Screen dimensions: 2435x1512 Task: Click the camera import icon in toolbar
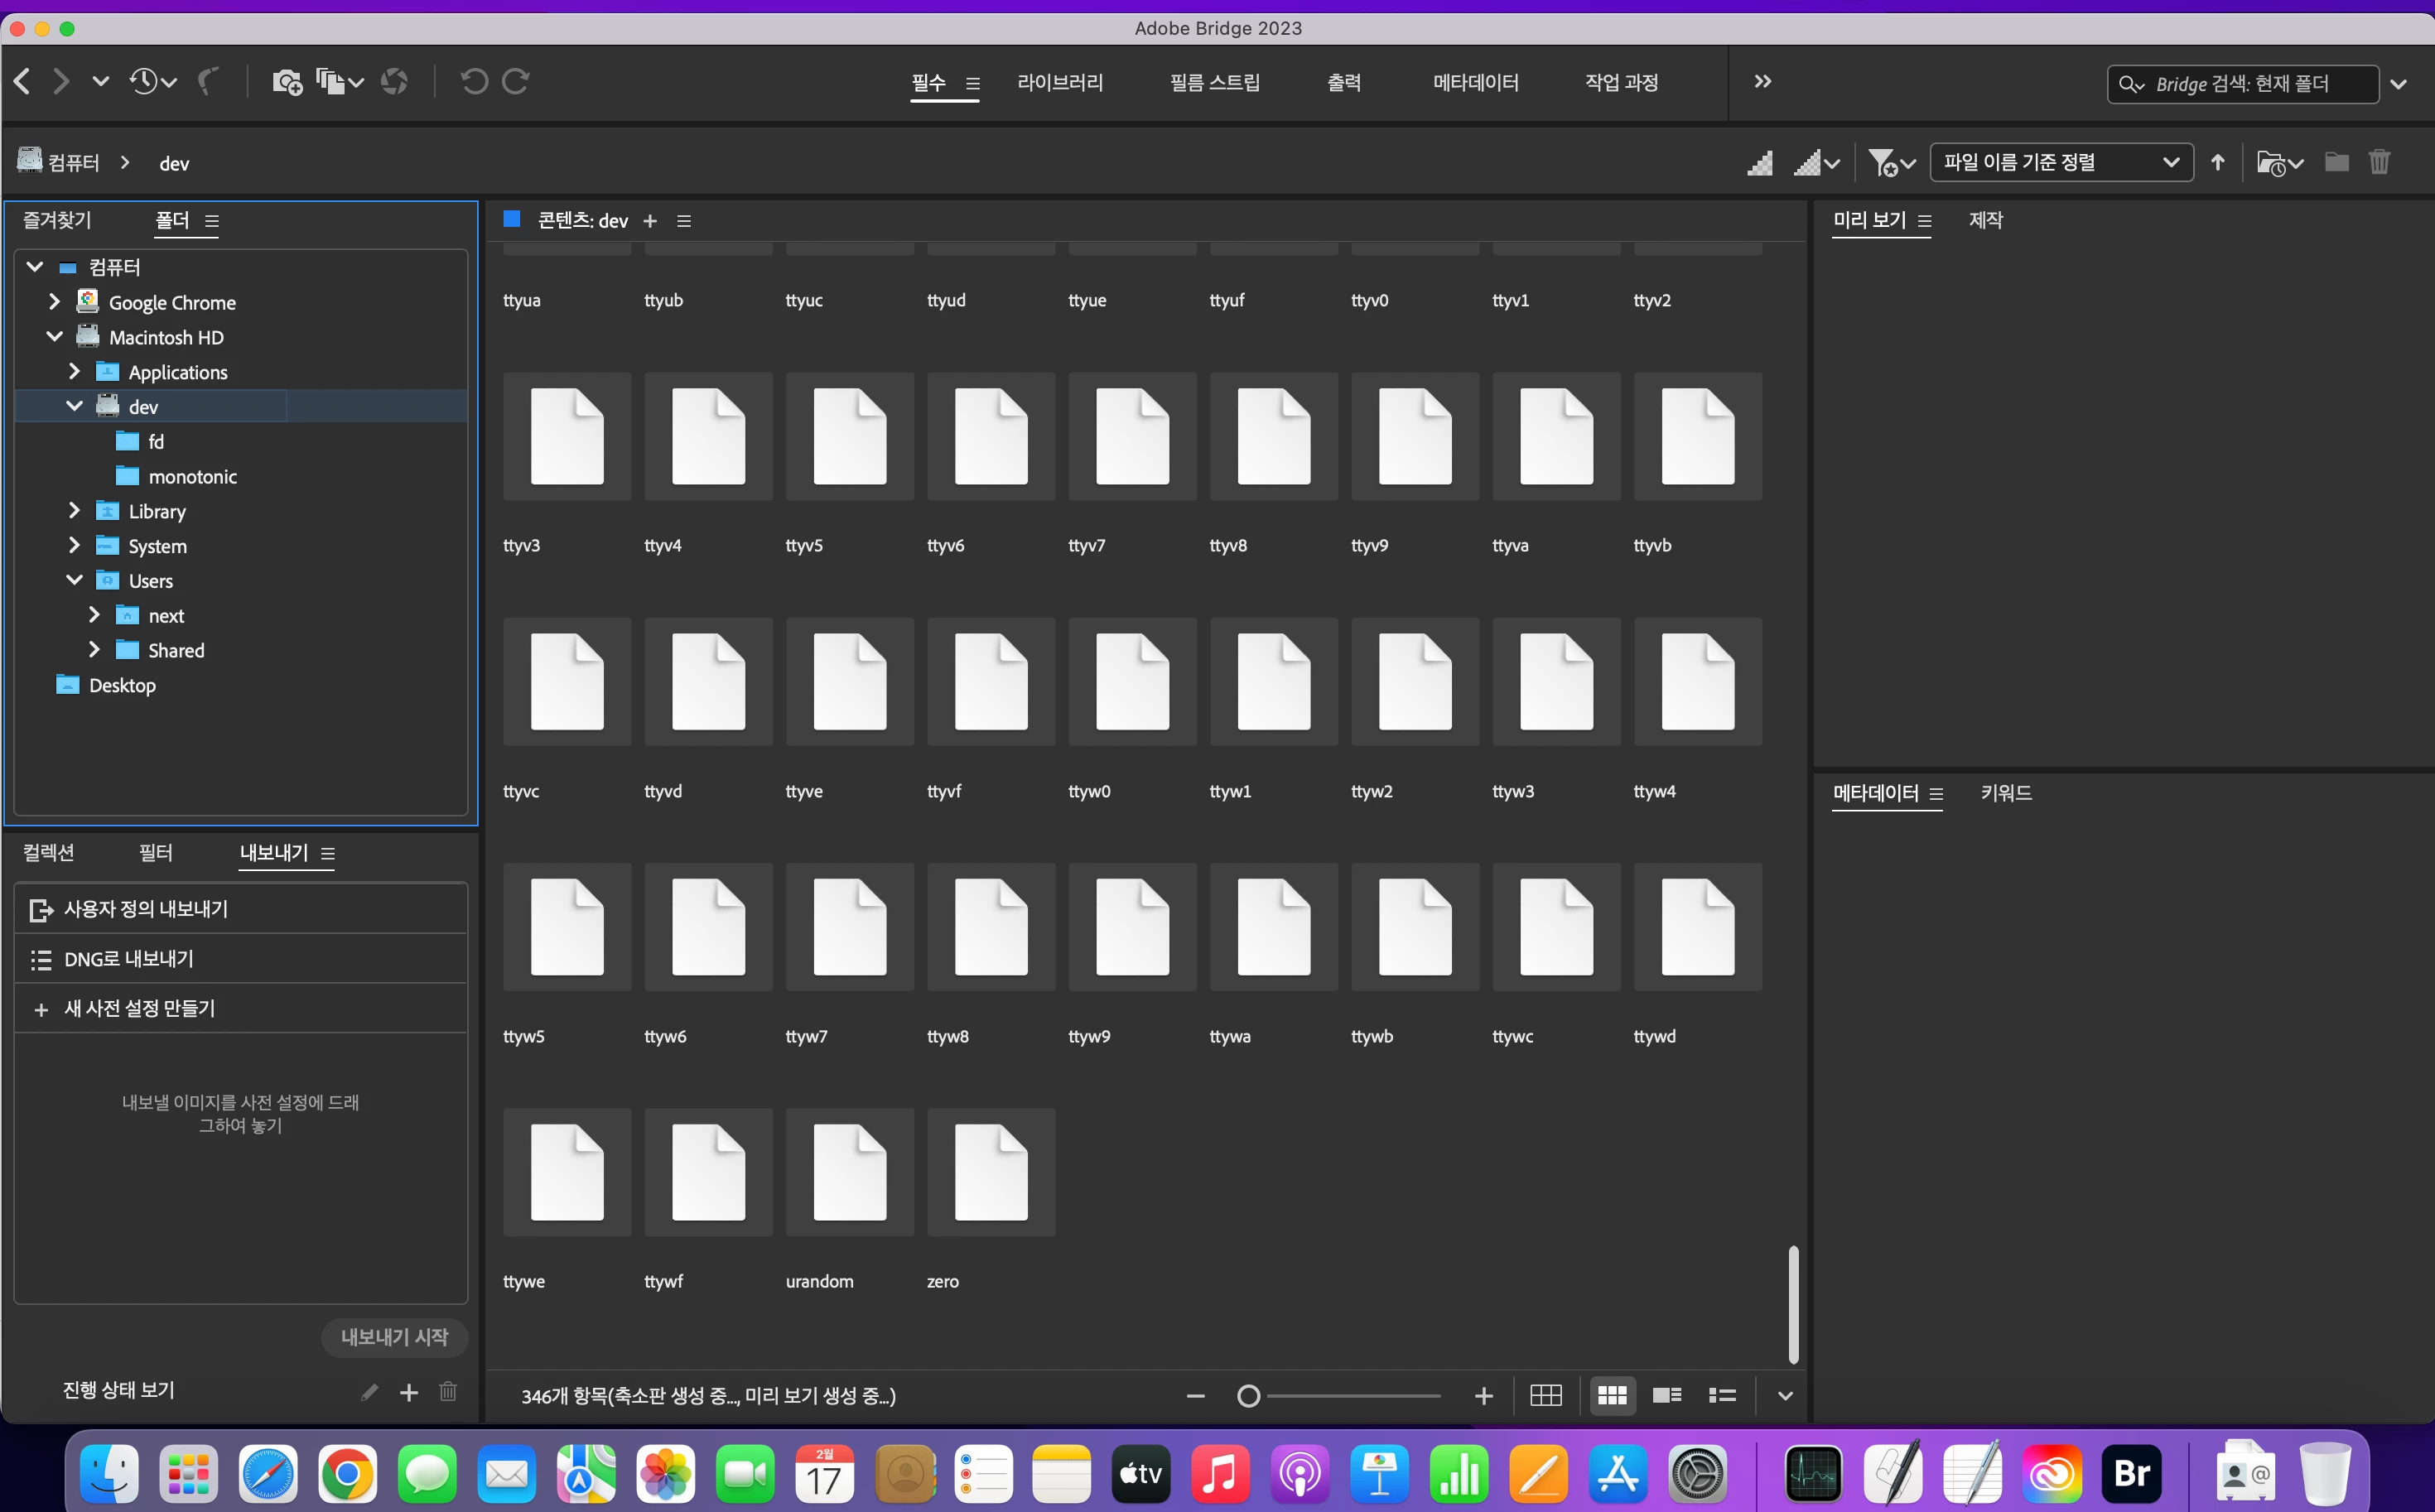[x=286, y=82]
